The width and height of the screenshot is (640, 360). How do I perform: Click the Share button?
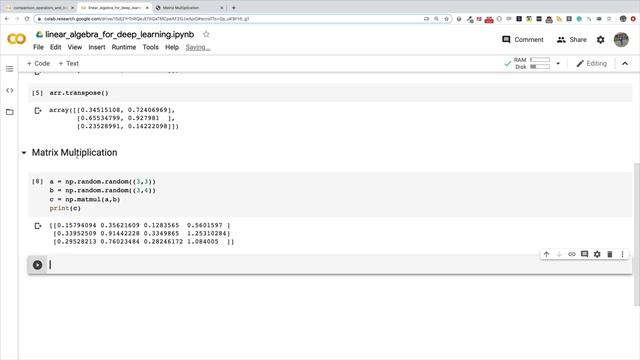click(x=571, y=40)
